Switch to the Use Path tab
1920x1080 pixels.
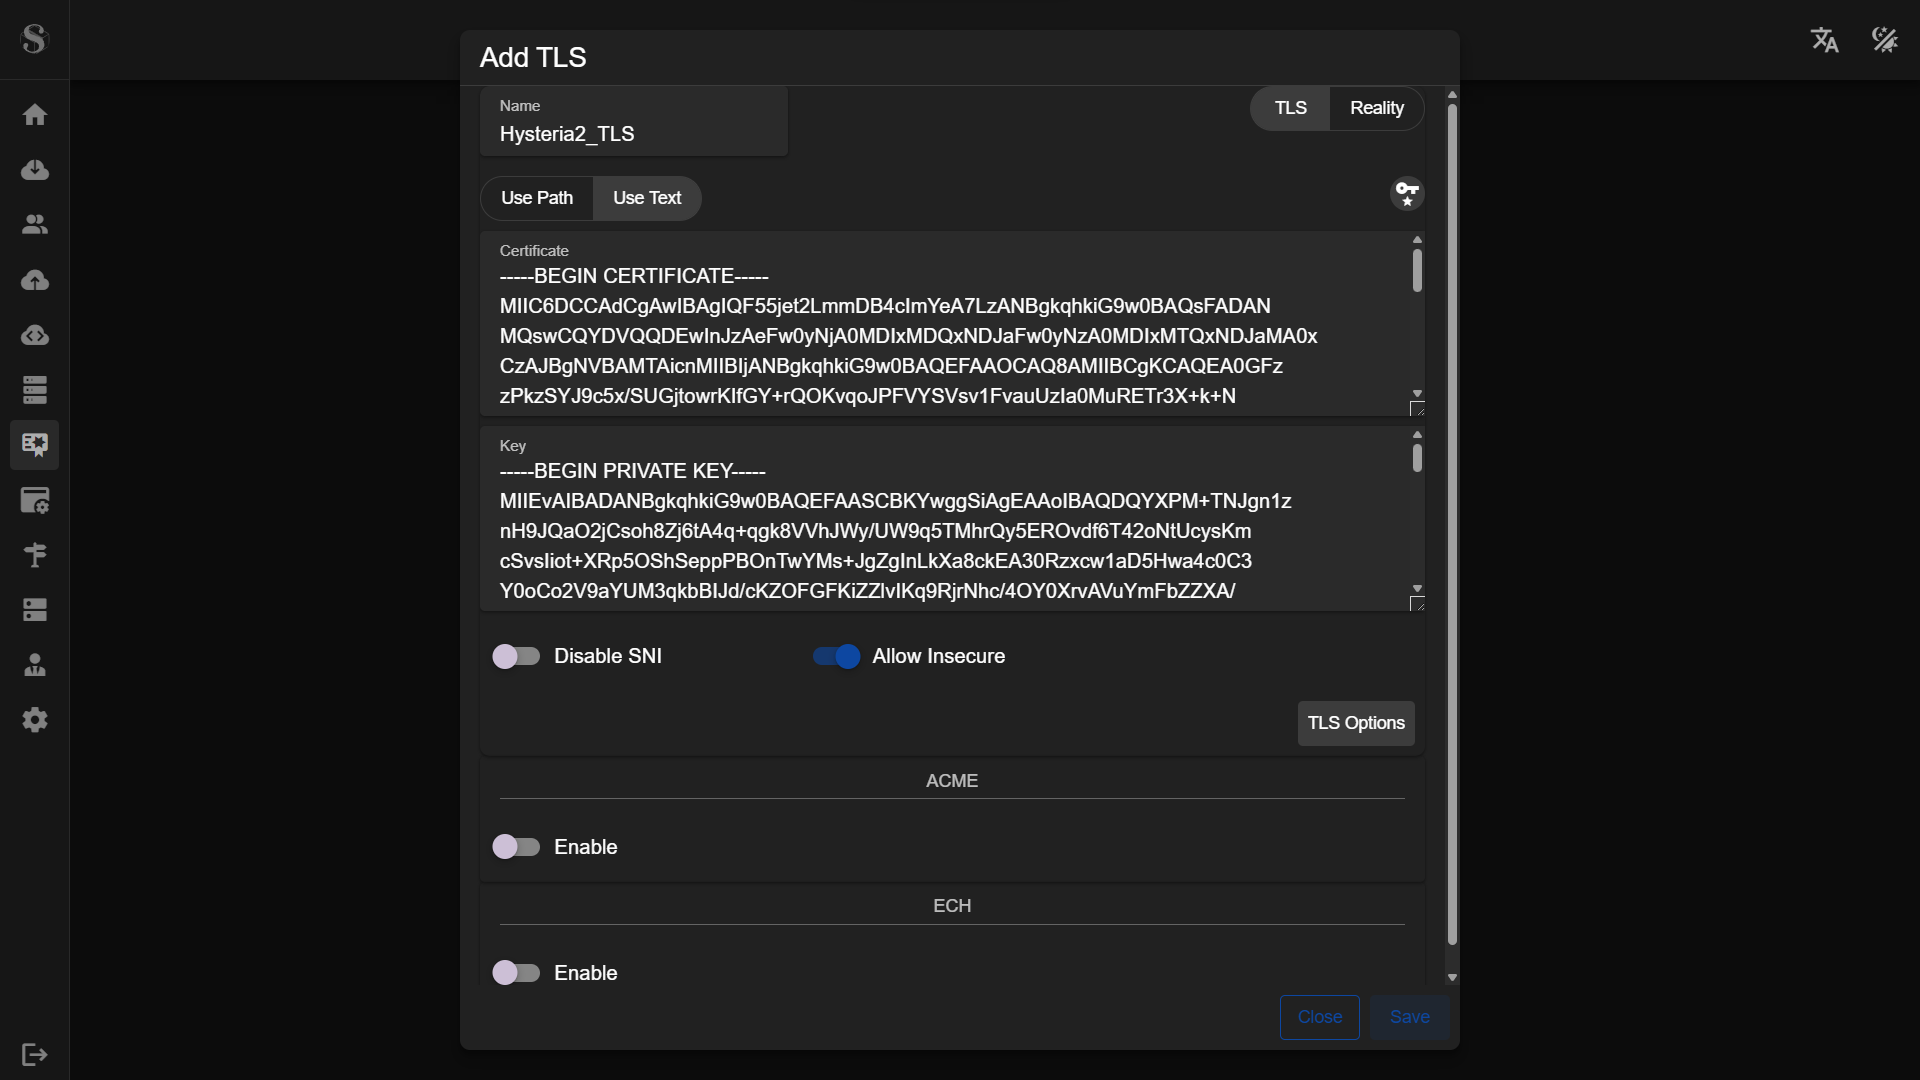[x=537, y=198]
